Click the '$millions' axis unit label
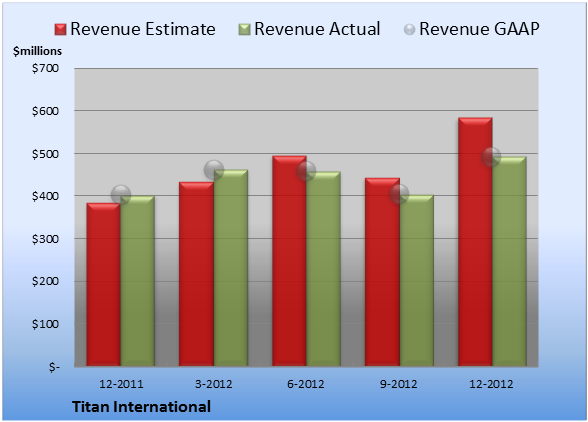Viewport: 588px width, 422px height. click(x=38, y=51)
